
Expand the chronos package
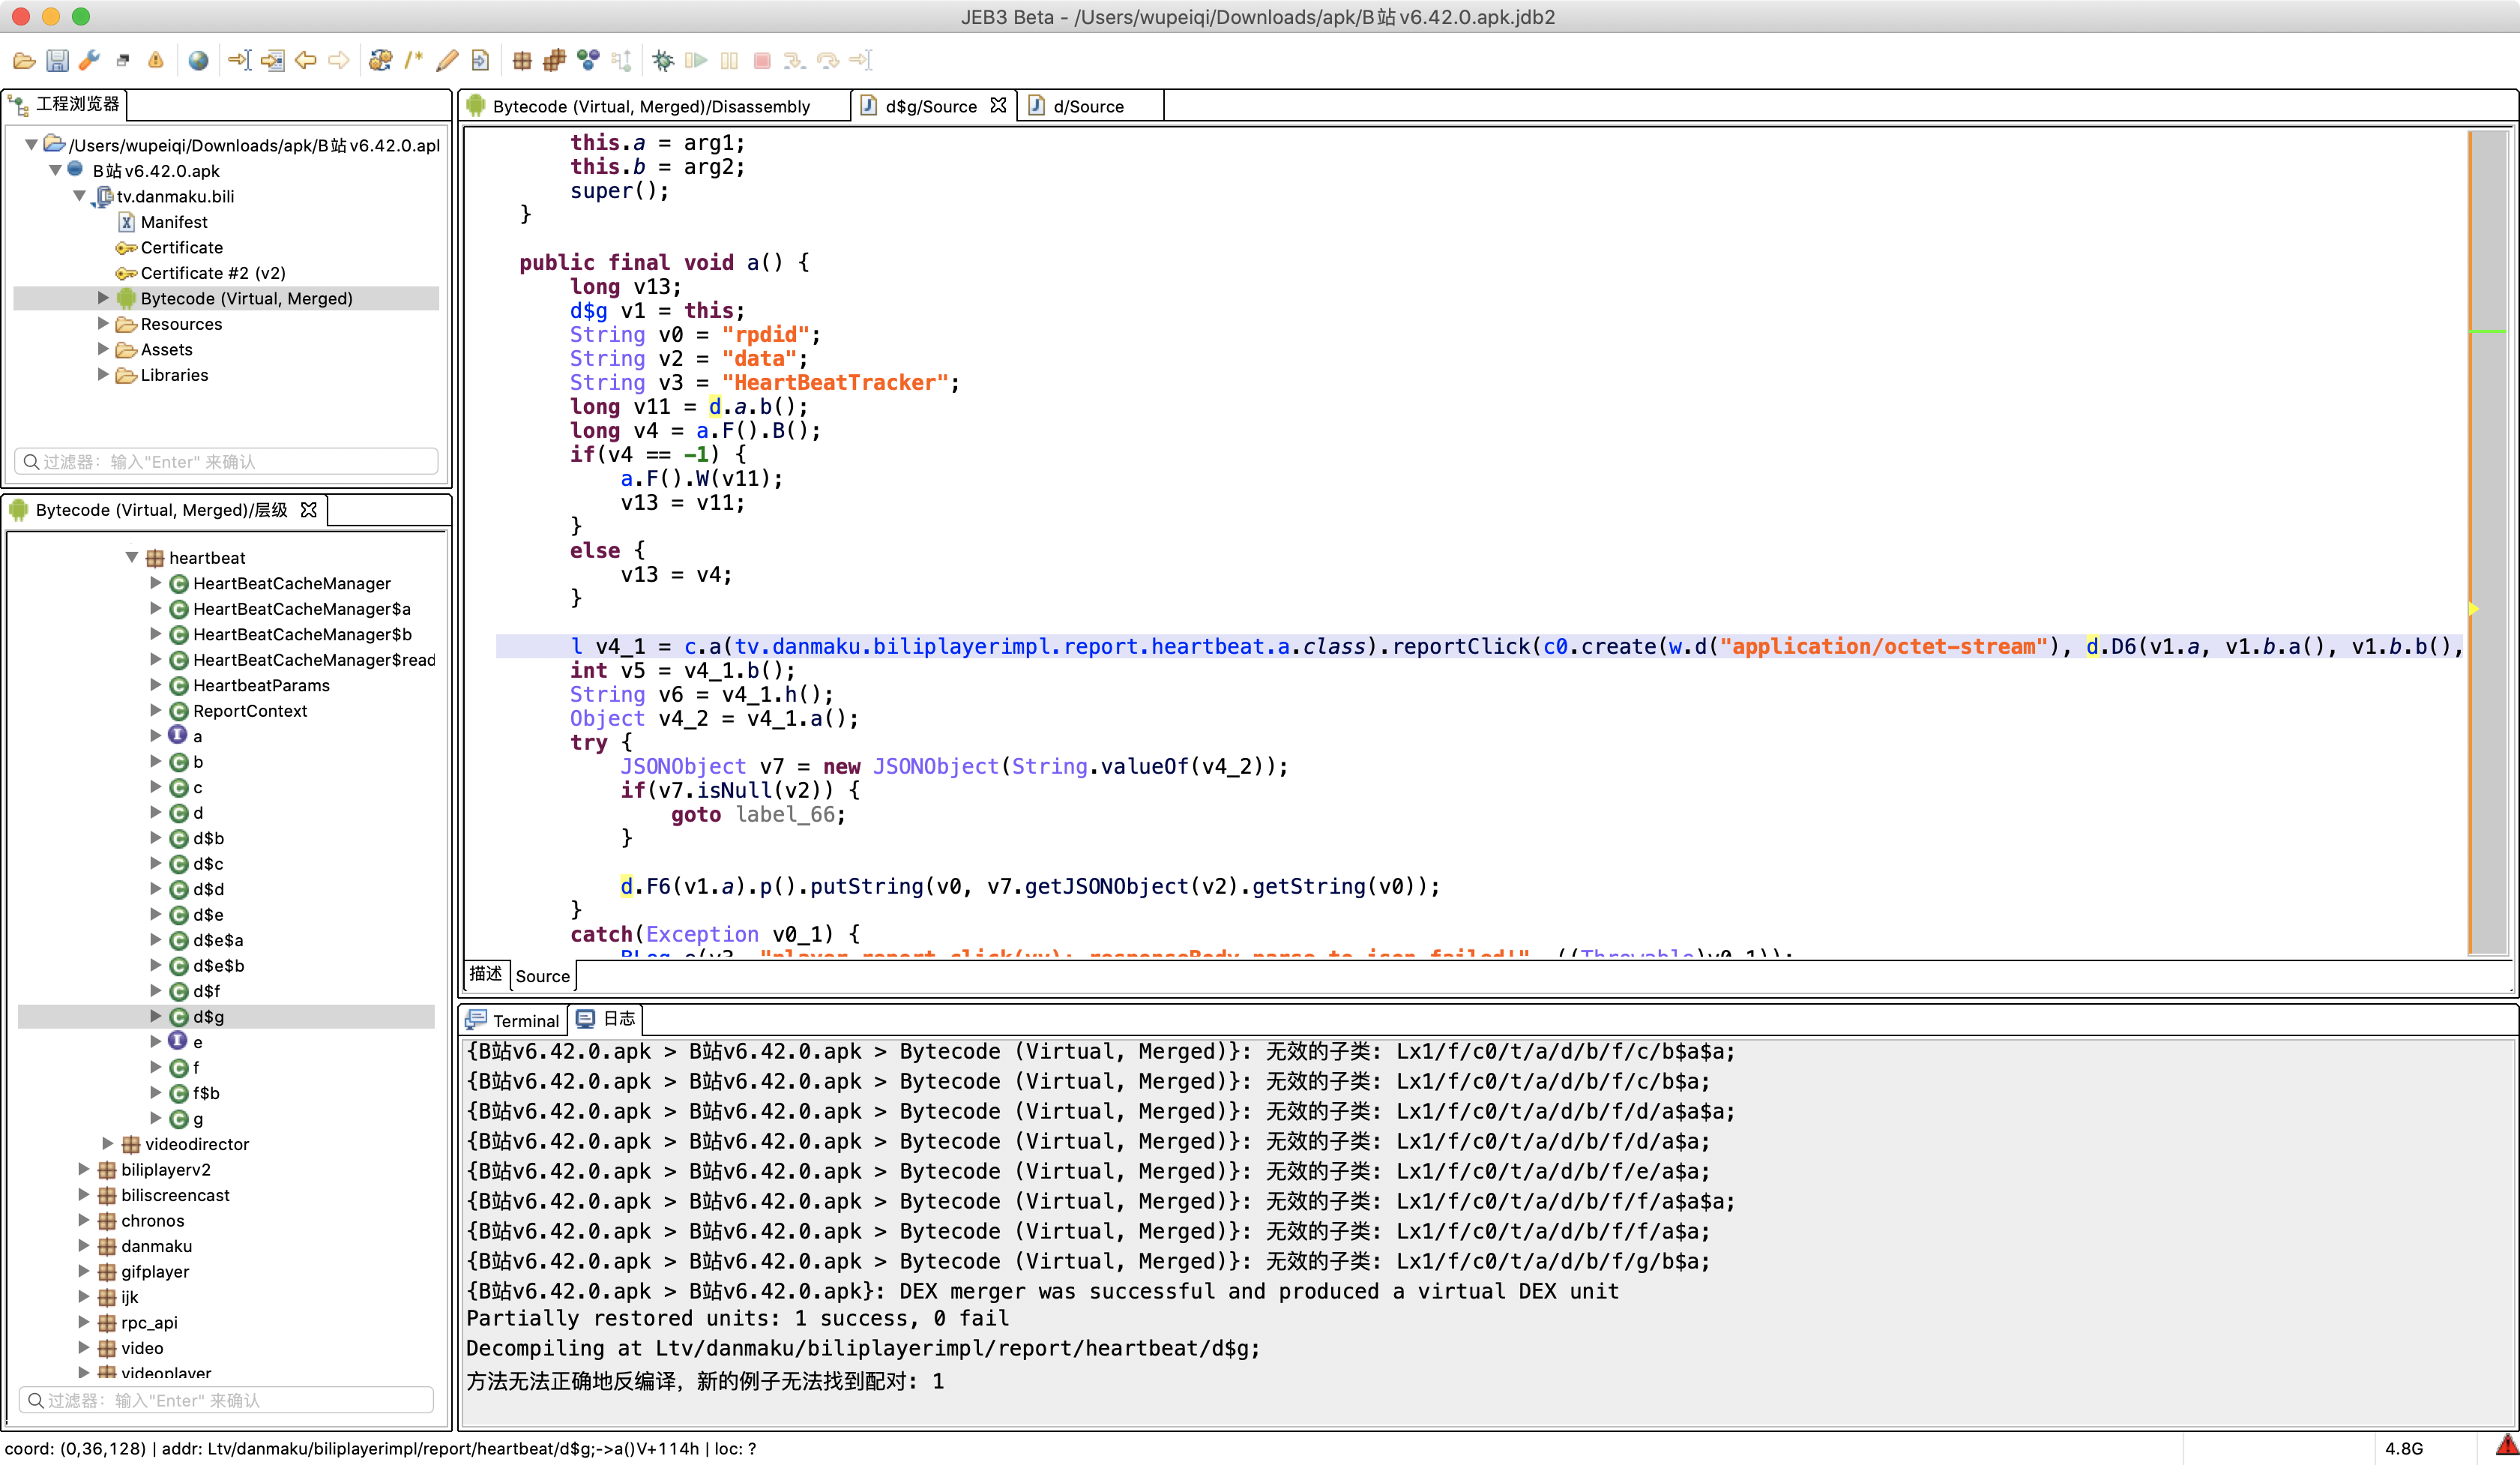click(x=84, y=1220)
